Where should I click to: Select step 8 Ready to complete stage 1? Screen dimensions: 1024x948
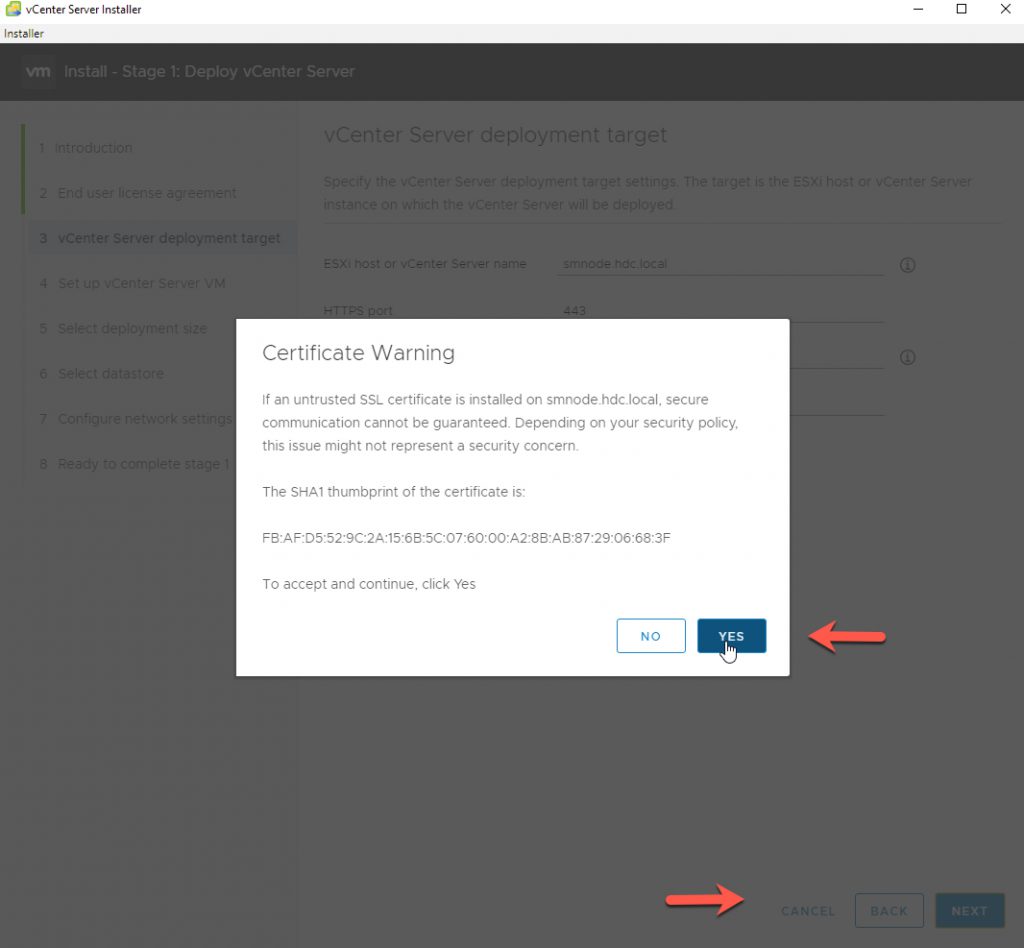134,463
